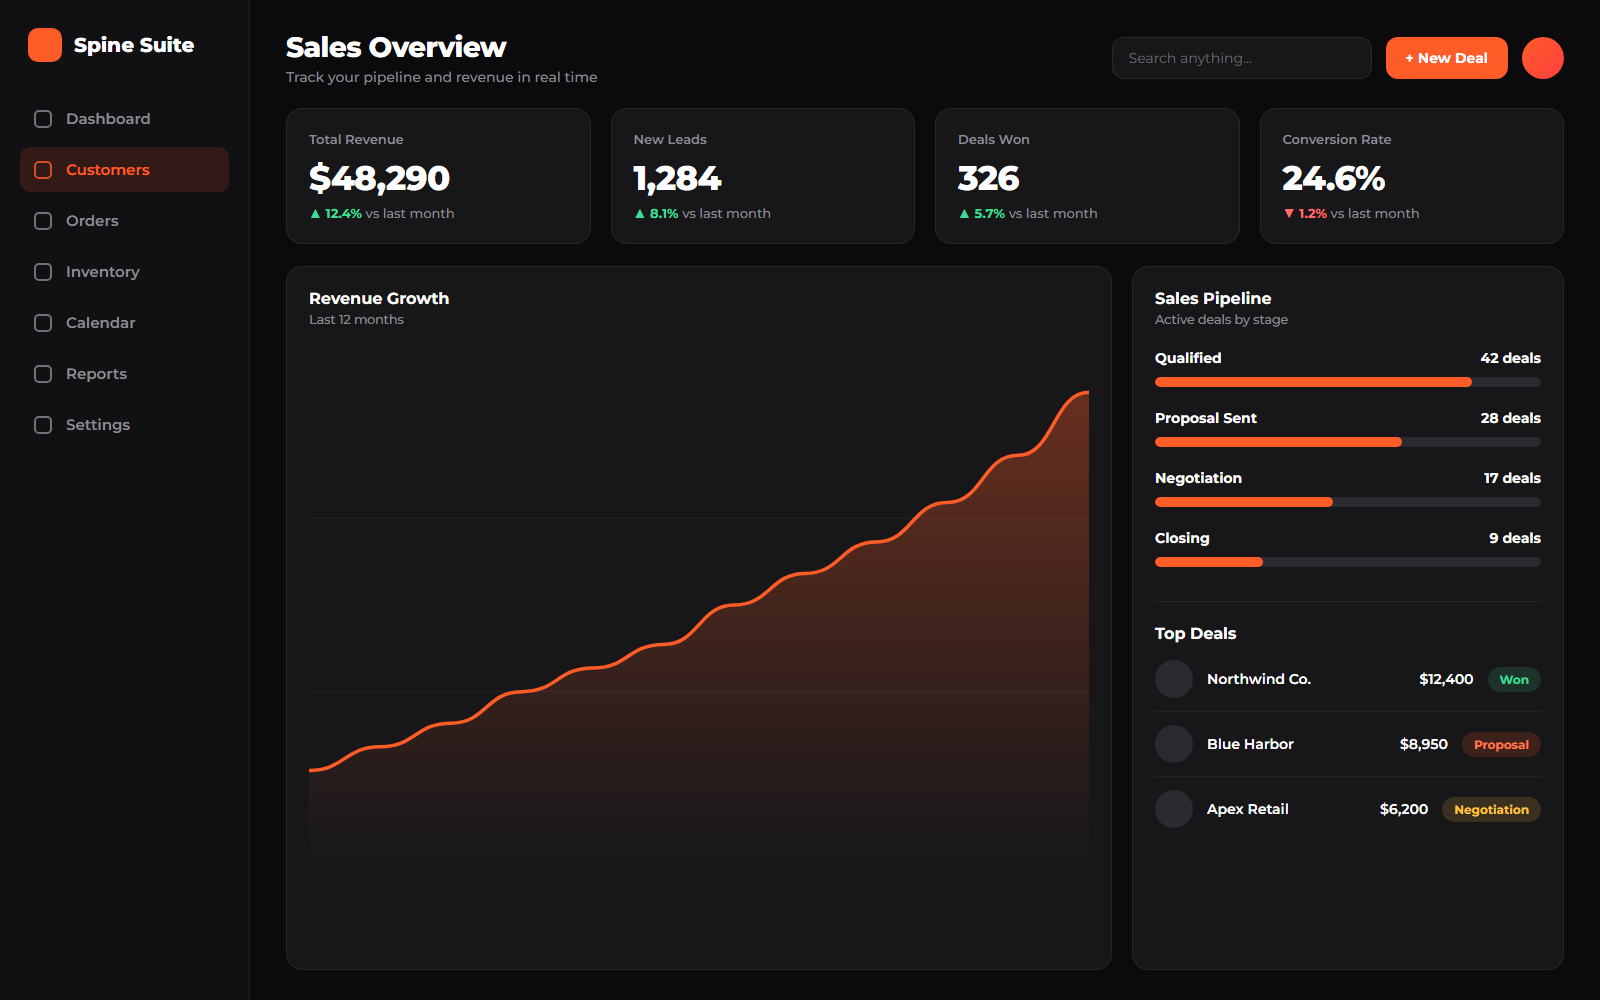Click the Calendar sidebar icon
This screenshot has height=1000, width=1600.
pos(43,323)
